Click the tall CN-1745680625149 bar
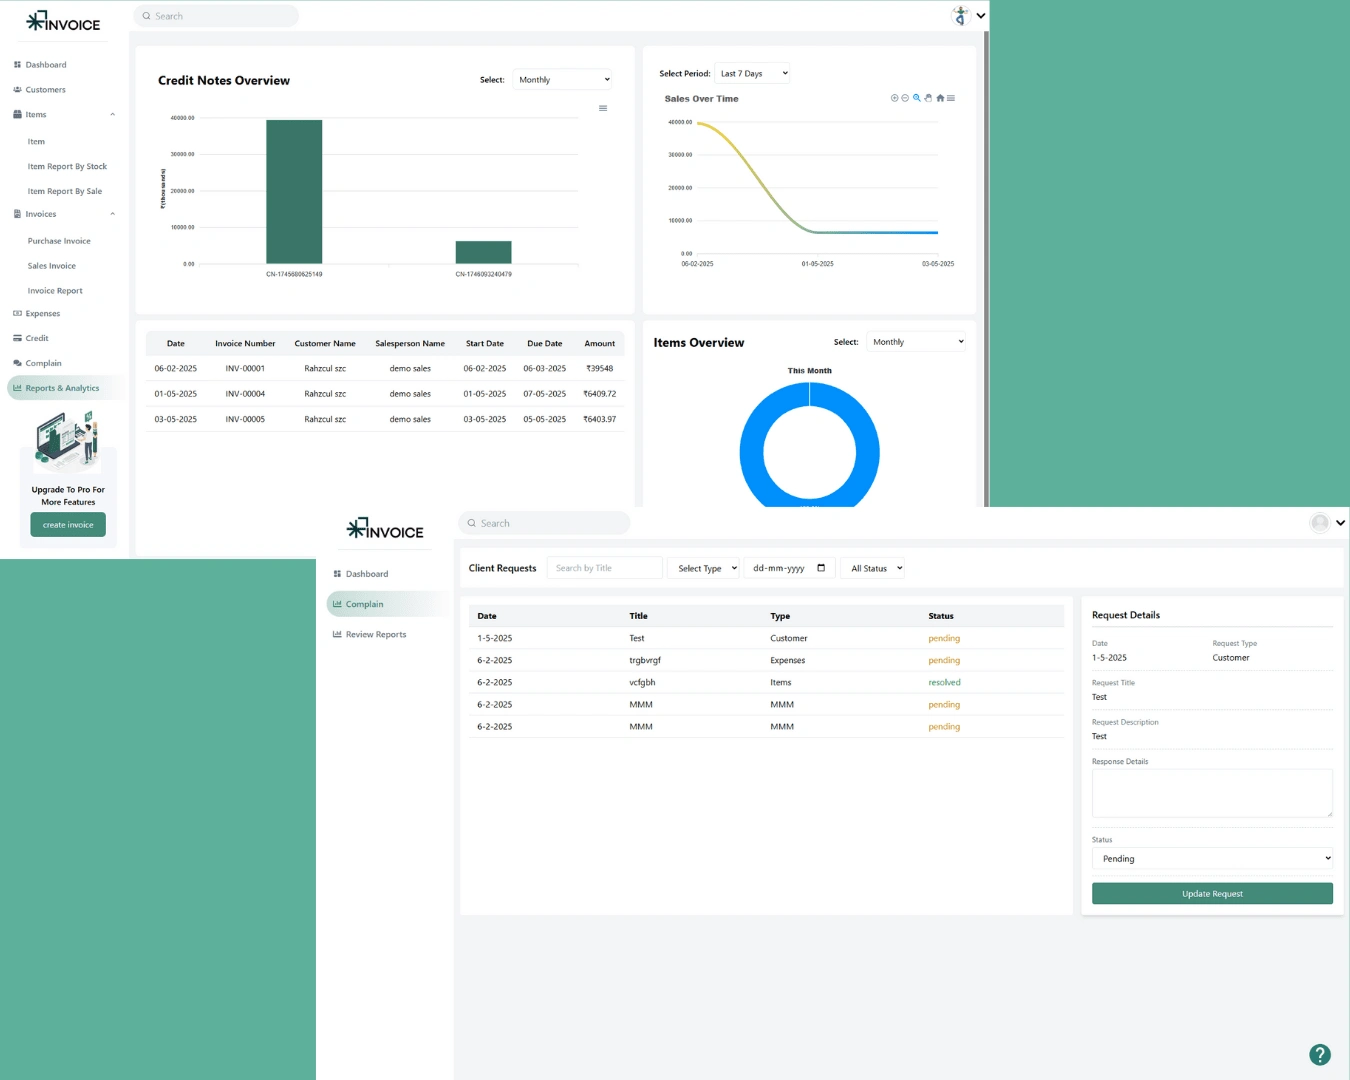1350x1080 pixels. [294, 192]
